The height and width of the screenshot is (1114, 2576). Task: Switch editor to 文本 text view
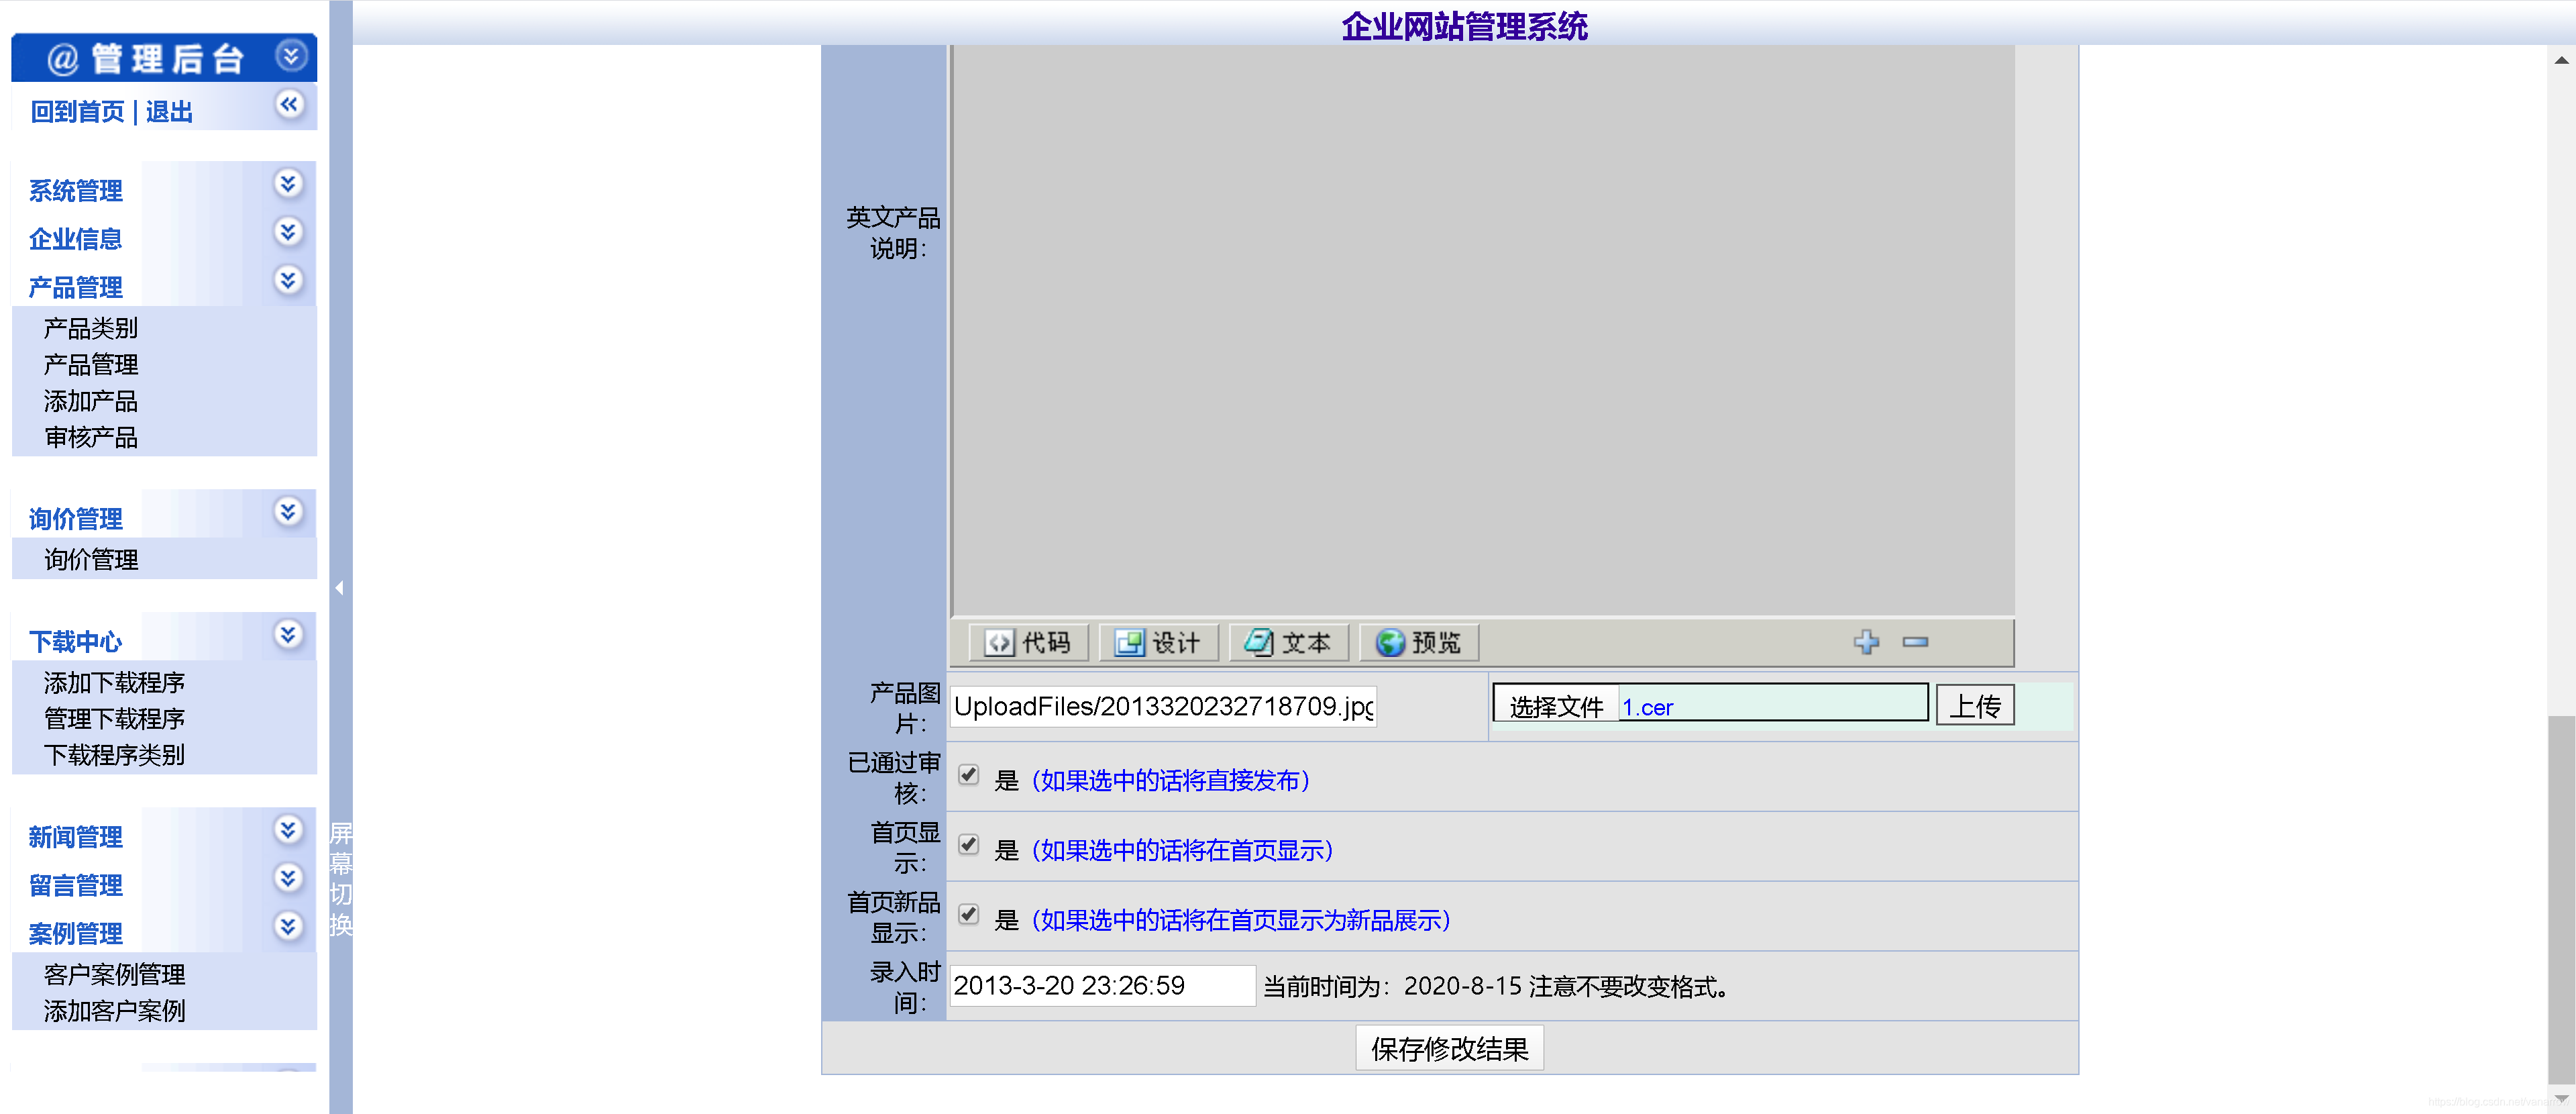click(x=1288, y=642)
